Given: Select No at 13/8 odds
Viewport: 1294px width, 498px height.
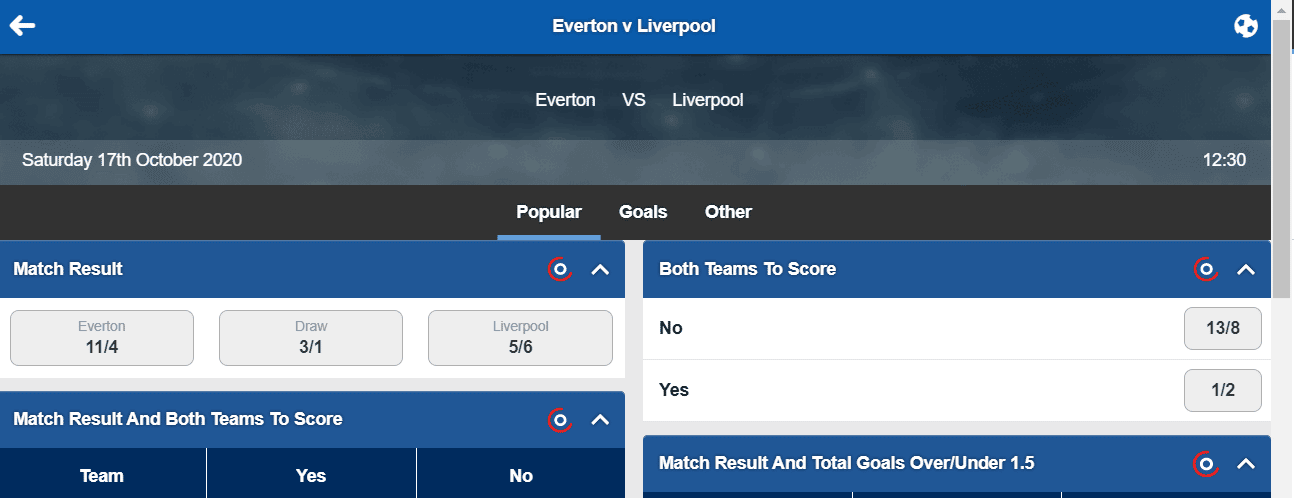Looking at the screenshot, I should [1222, 329].
